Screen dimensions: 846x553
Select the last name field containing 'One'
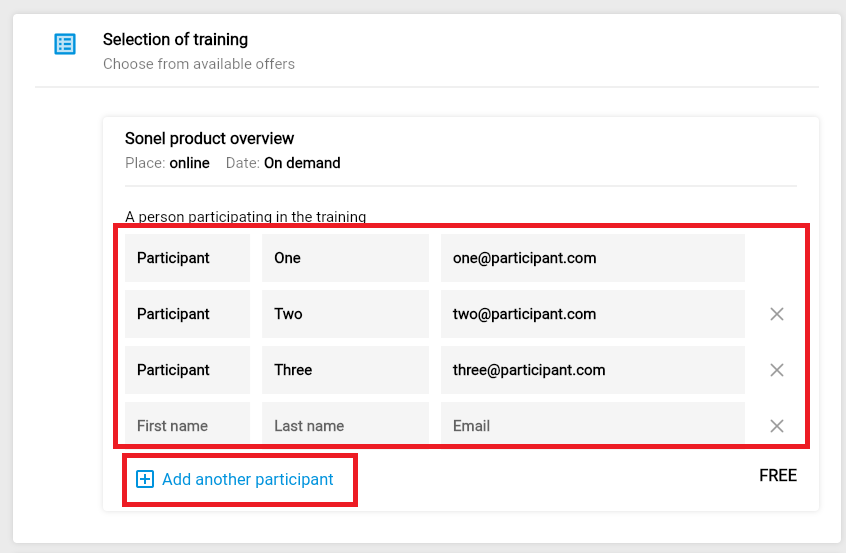click(345, 258)
